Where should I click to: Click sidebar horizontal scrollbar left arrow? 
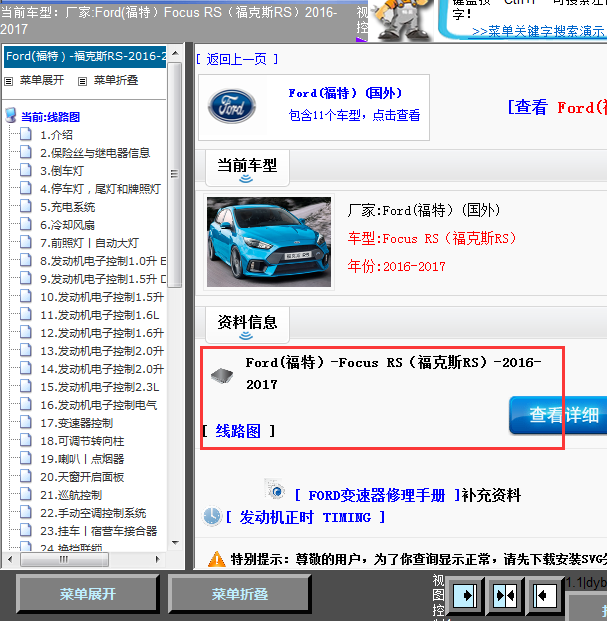[x=10, y=559]
